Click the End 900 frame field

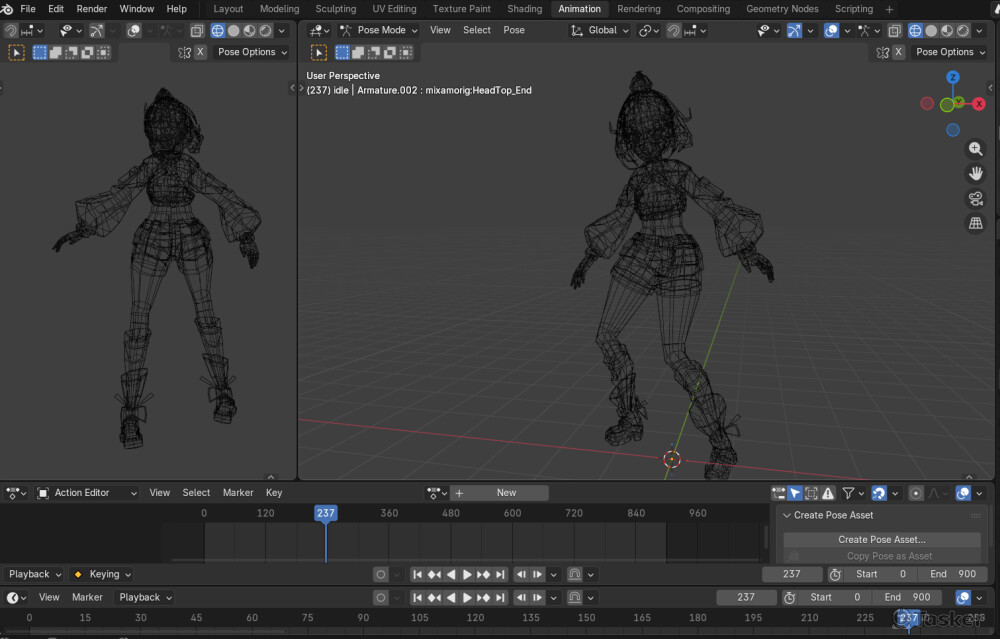click(952, 575)
